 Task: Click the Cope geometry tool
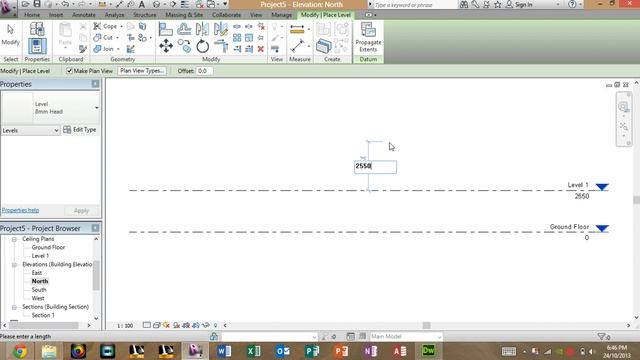click(x=105, y=26)
